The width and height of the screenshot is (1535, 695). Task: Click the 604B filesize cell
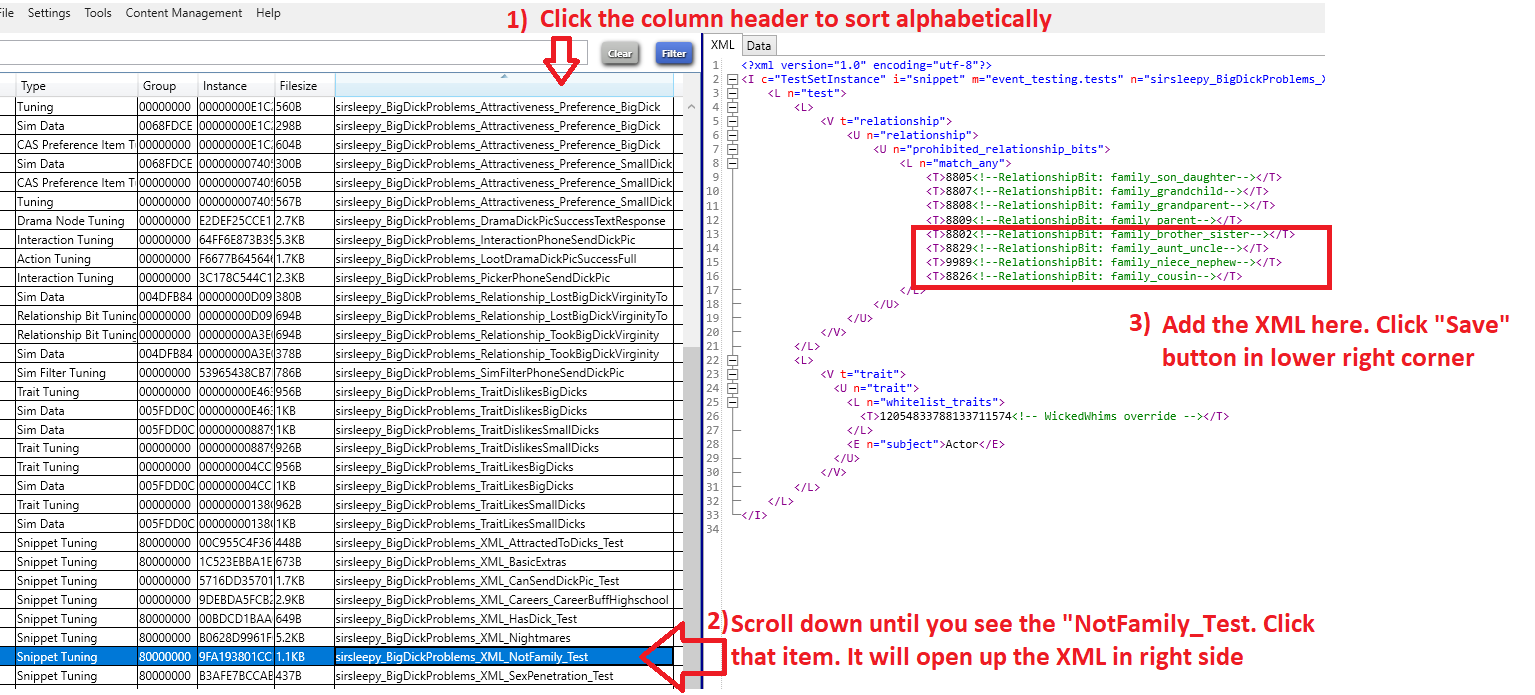click(304, 145)
